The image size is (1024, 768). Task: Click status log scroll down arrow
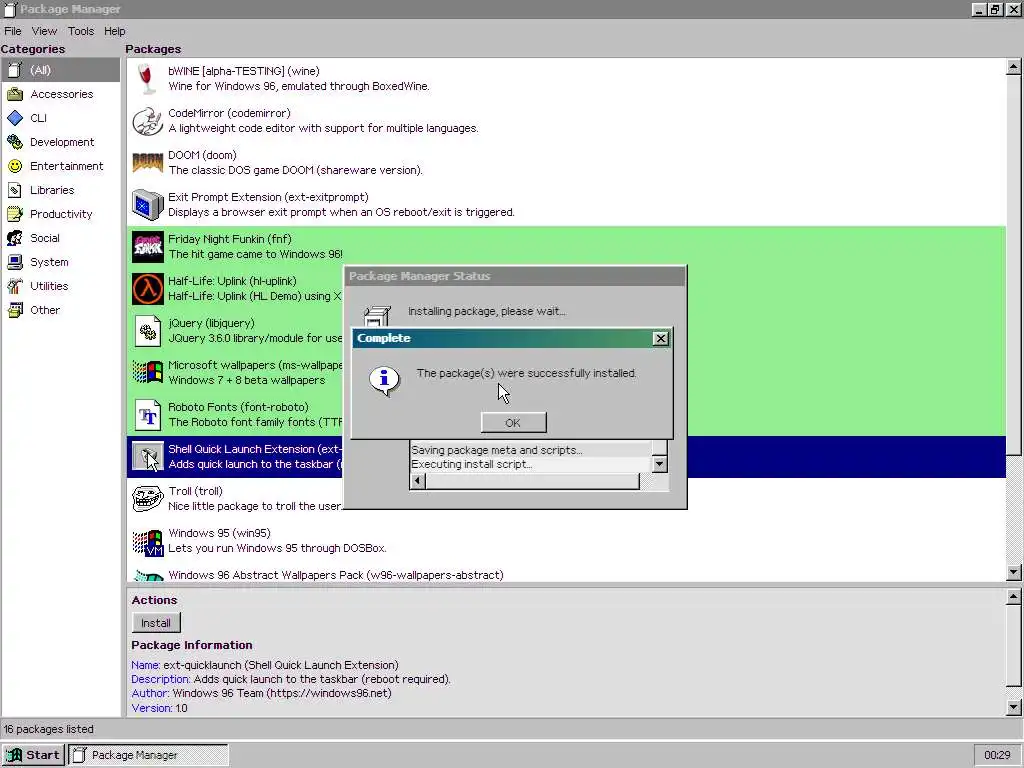coord(660,464)
